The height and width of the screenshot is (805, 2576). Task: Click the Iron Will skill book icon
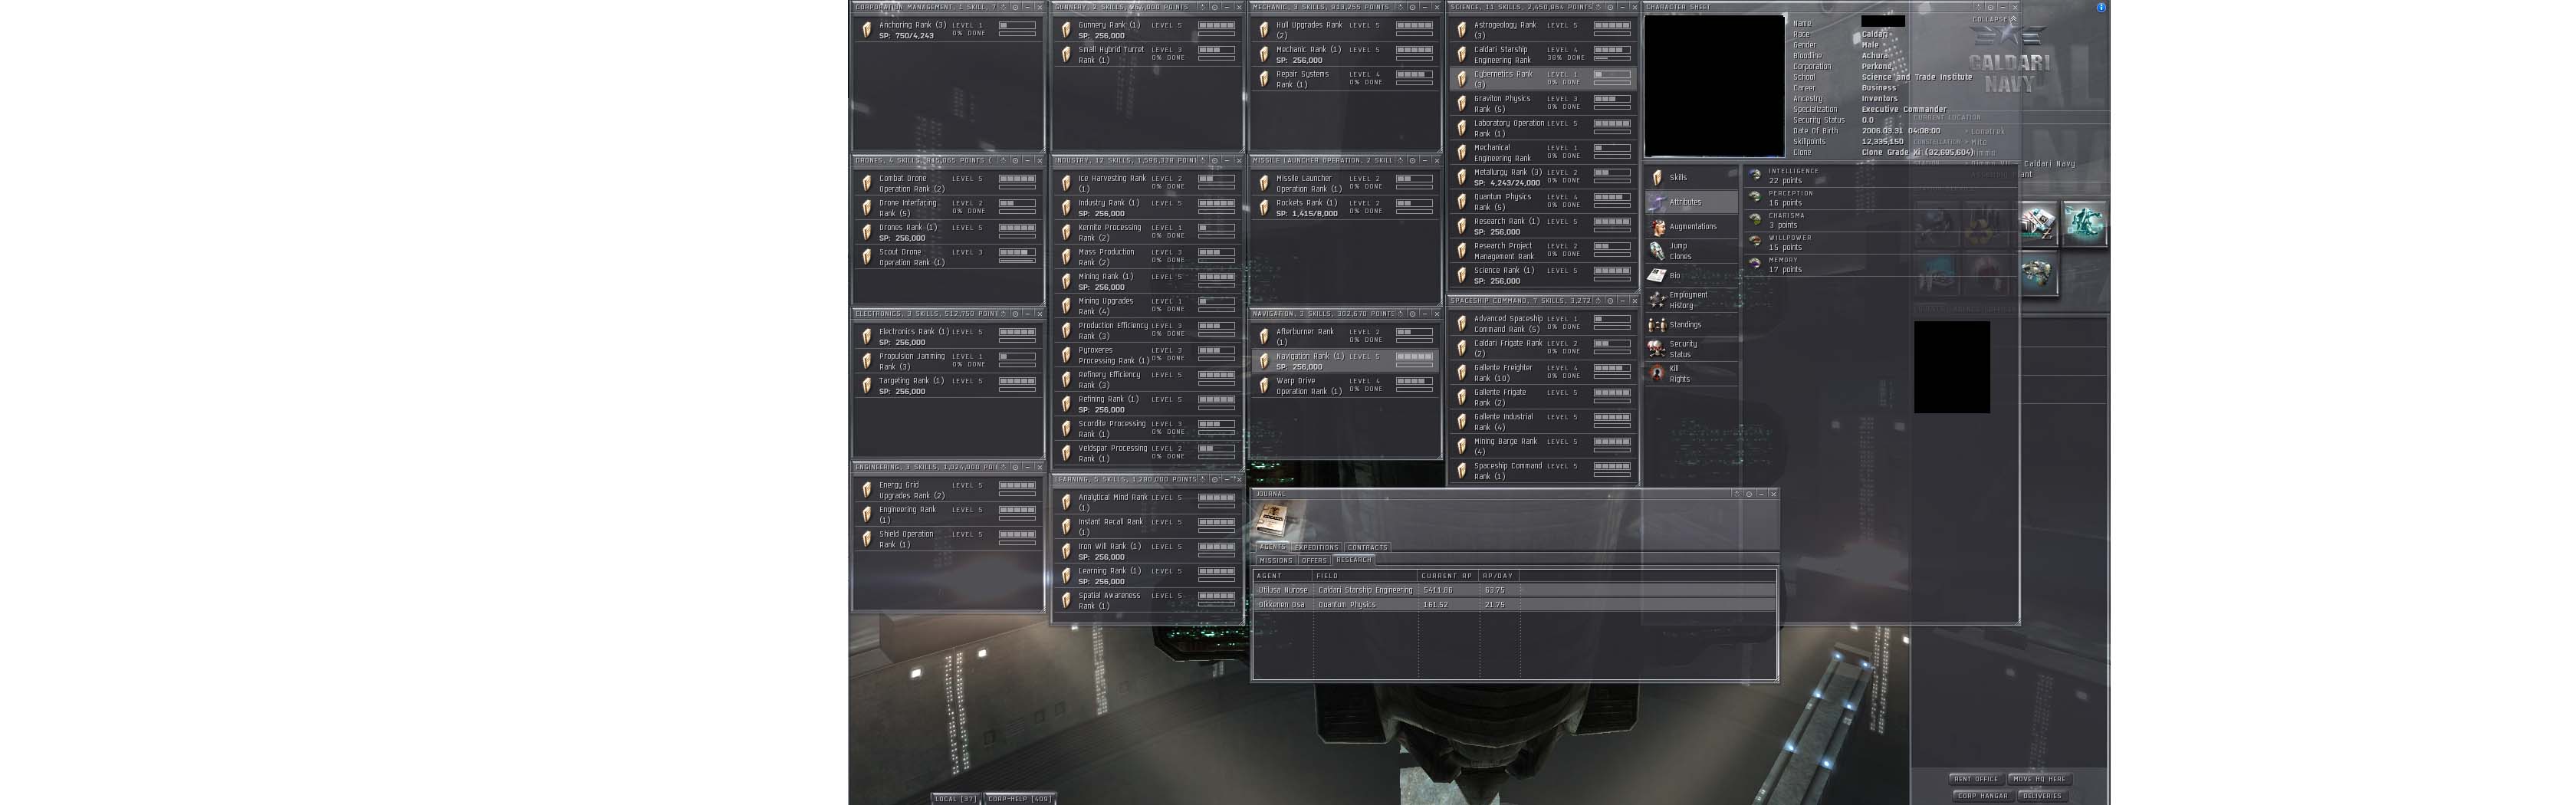(x=1066, y=551)
